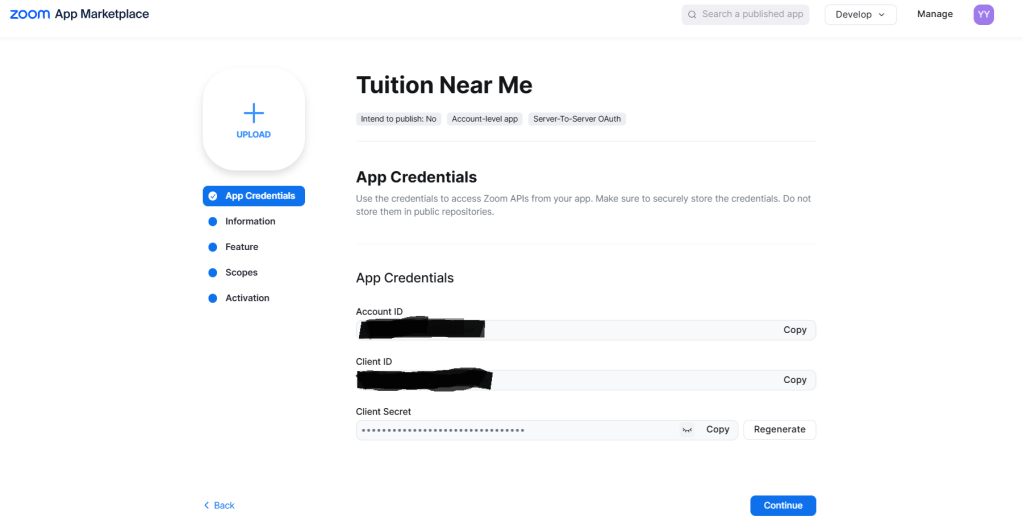This screenshot has height=529, width=1023.
Task: Copy the Client Secret
Action: [x=717, y=430]
